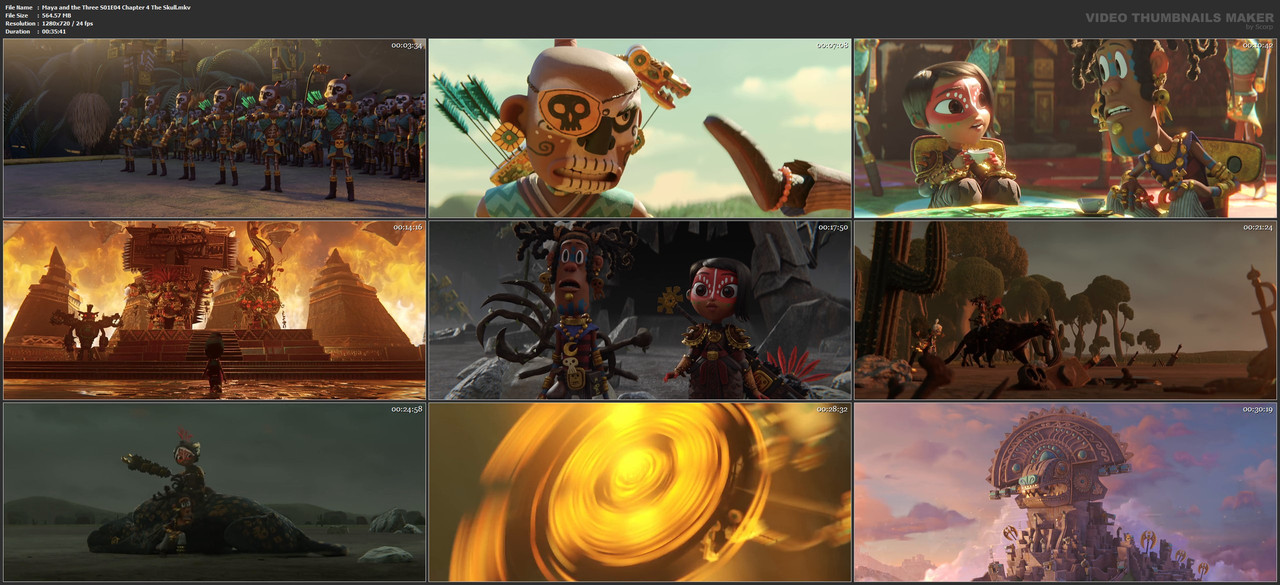Click the duration value '00:35:41'
Image resolution: width=1280 pixels, height=585 pixels.
54,31
